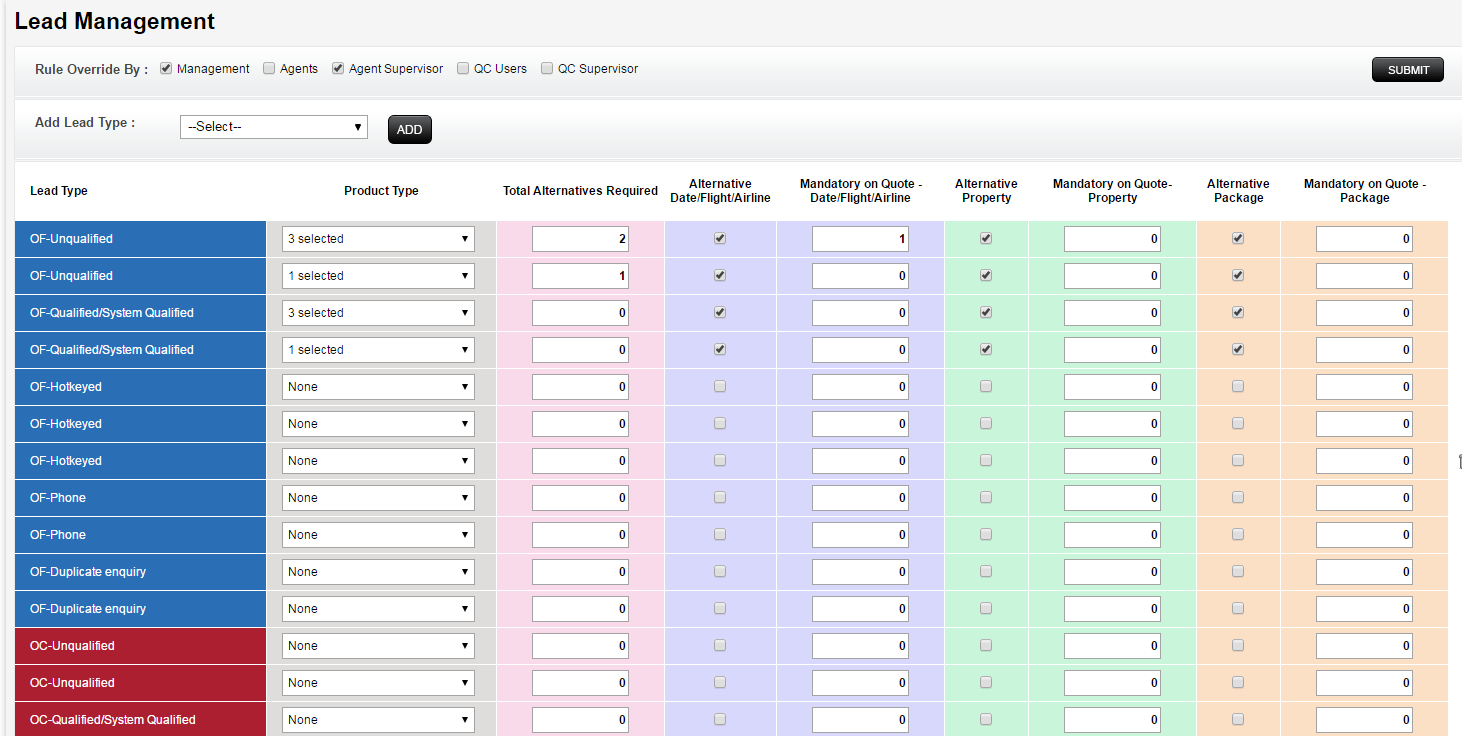The image size is (1462, 736).
Task: Open the Add Lead Type select dropdown
Action: [x=273, y=127]
